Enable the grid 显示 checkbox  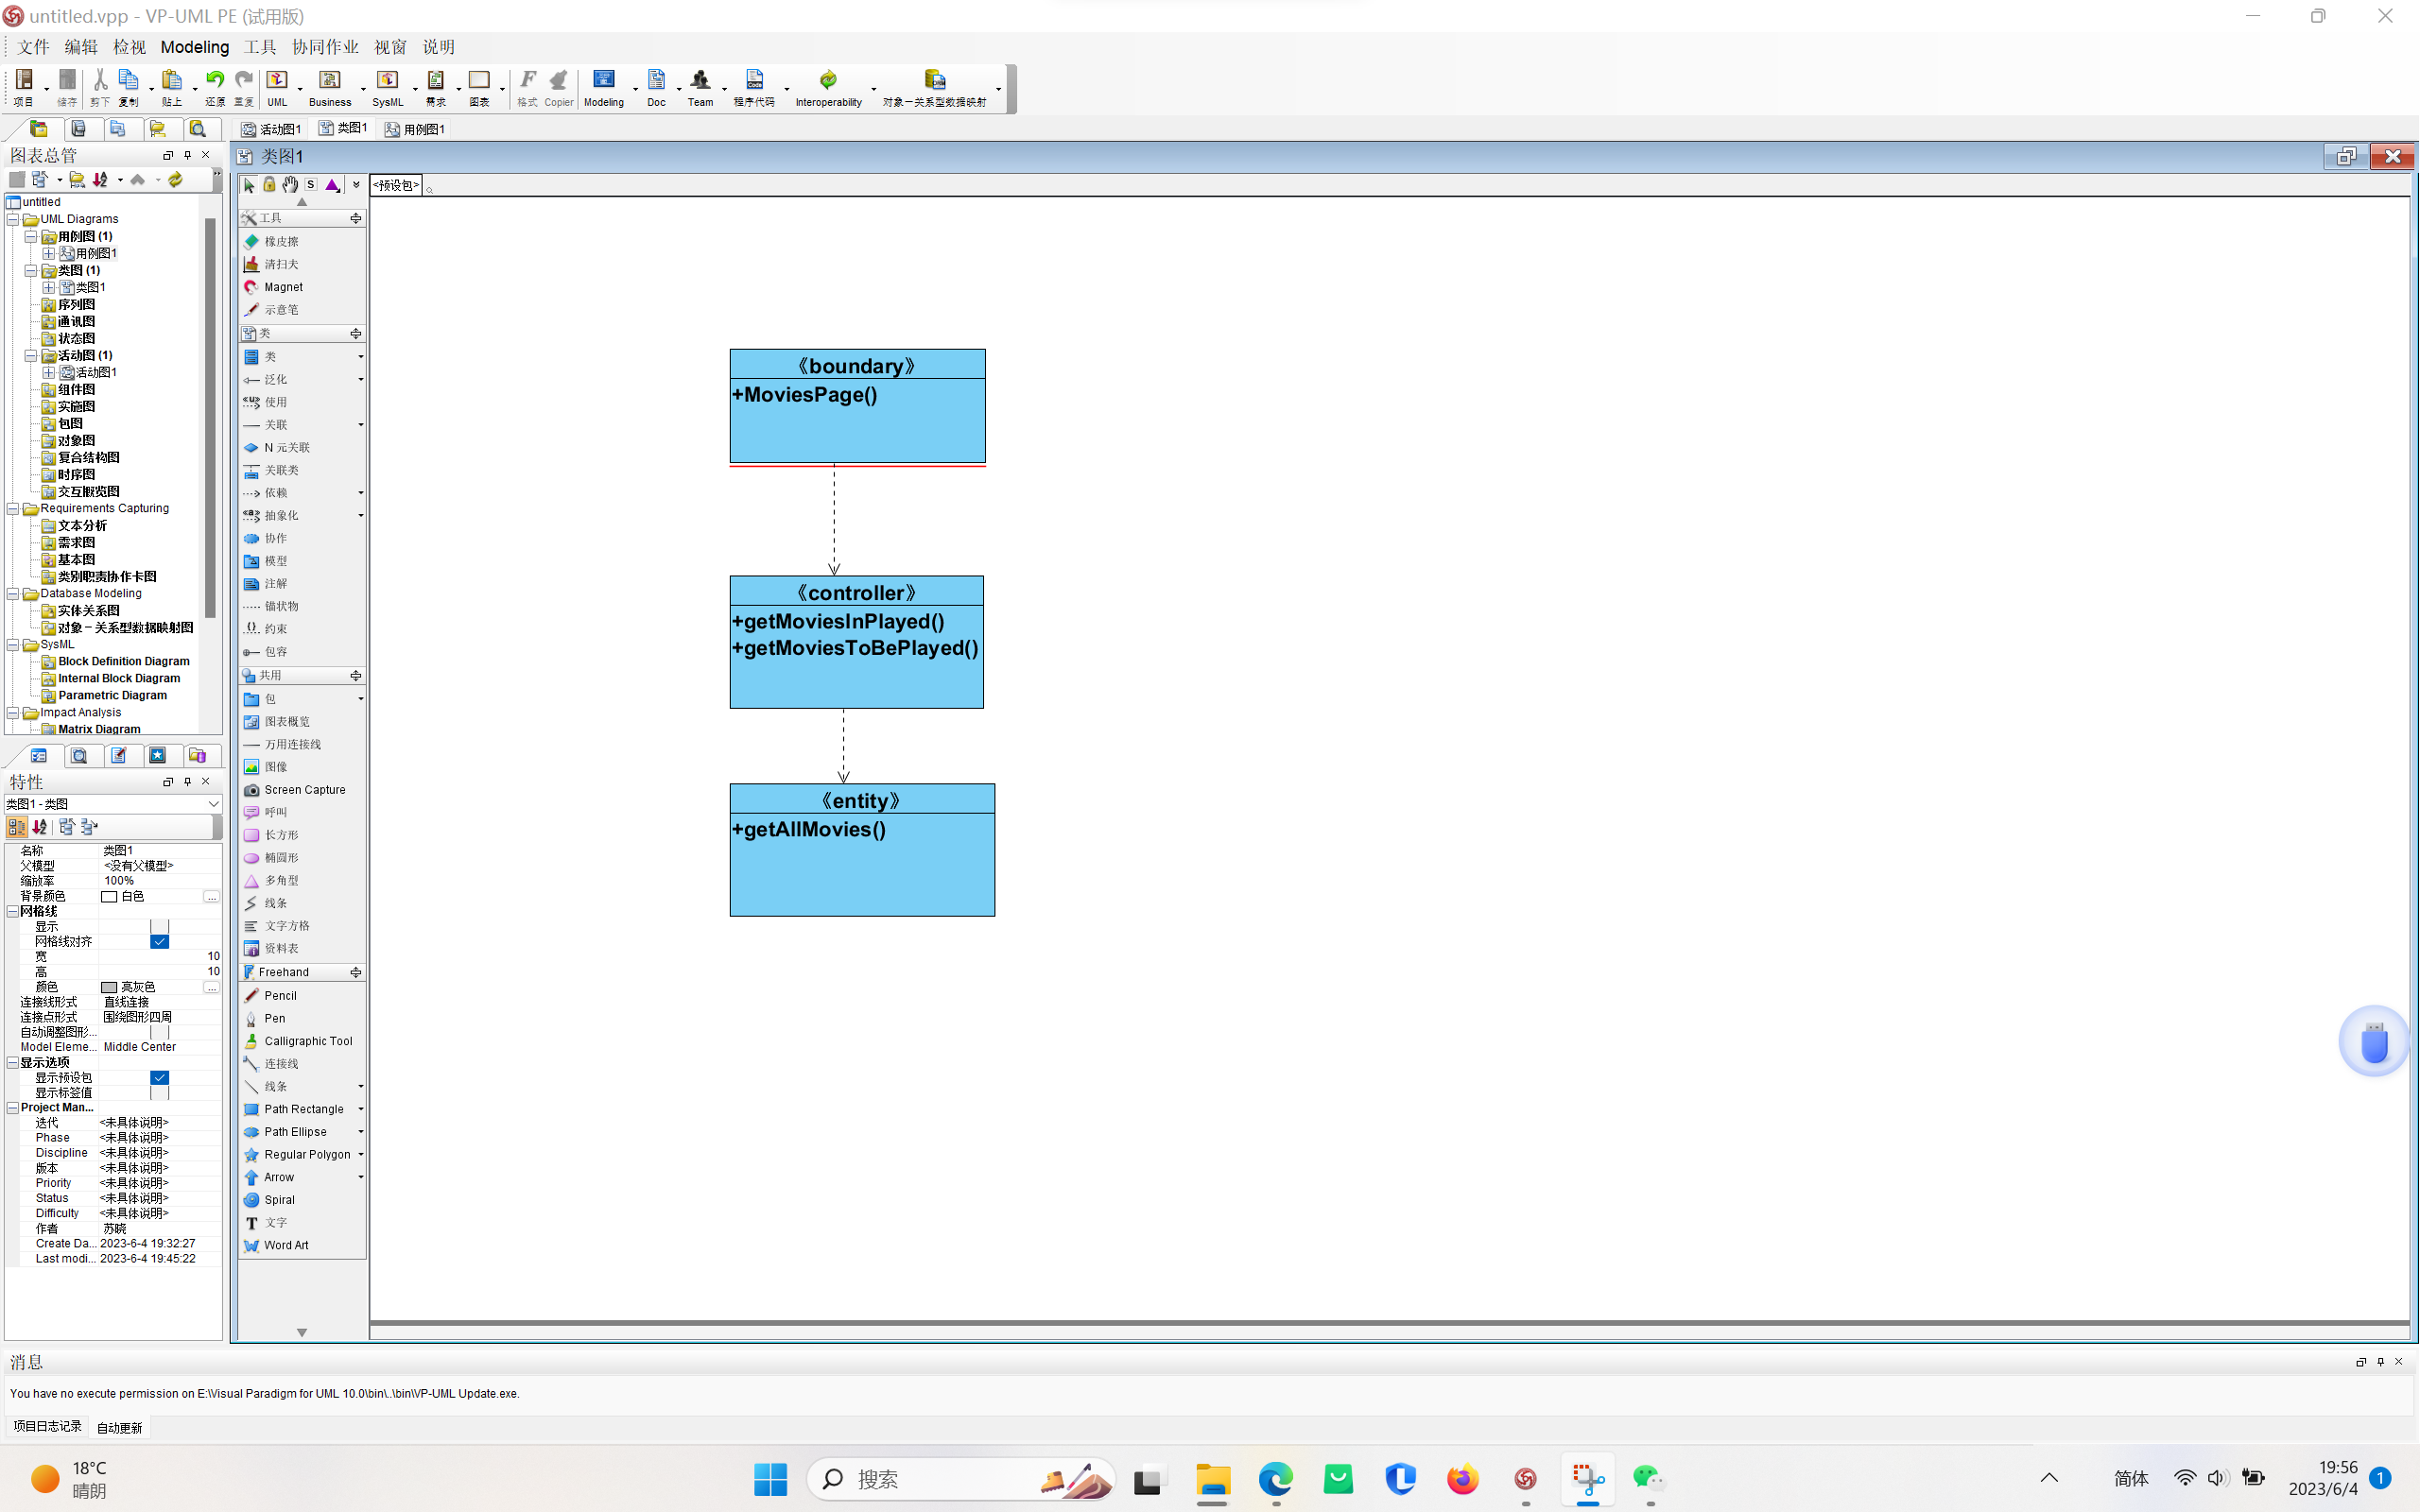(x=159, y=927)
